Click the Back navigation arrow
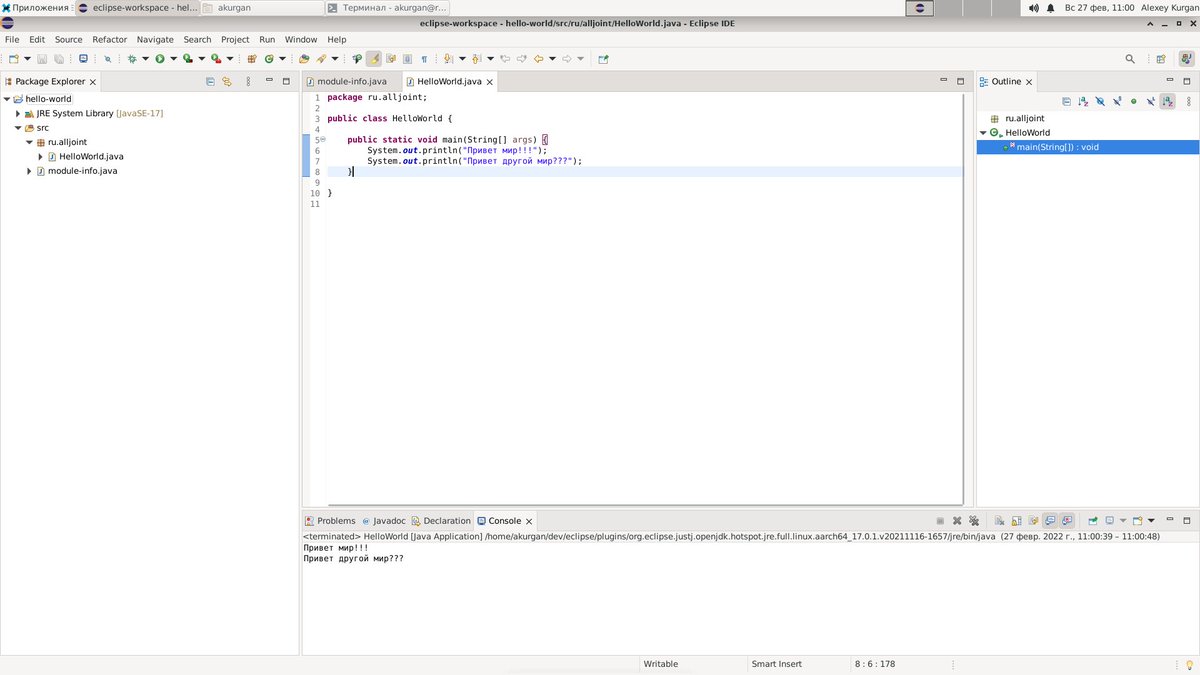 (538, 59)
